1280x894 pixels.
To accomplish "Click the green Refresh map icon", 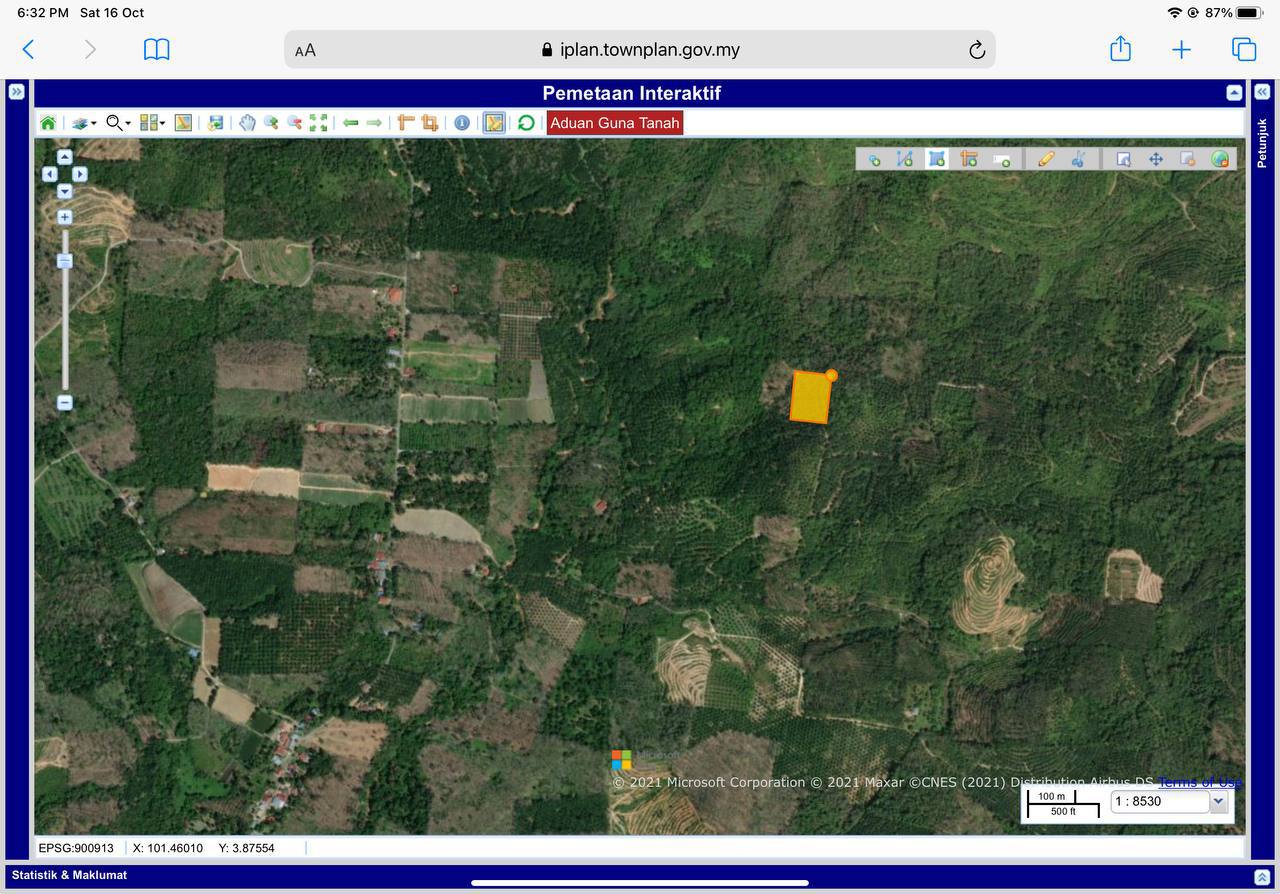I will [526, 123].
